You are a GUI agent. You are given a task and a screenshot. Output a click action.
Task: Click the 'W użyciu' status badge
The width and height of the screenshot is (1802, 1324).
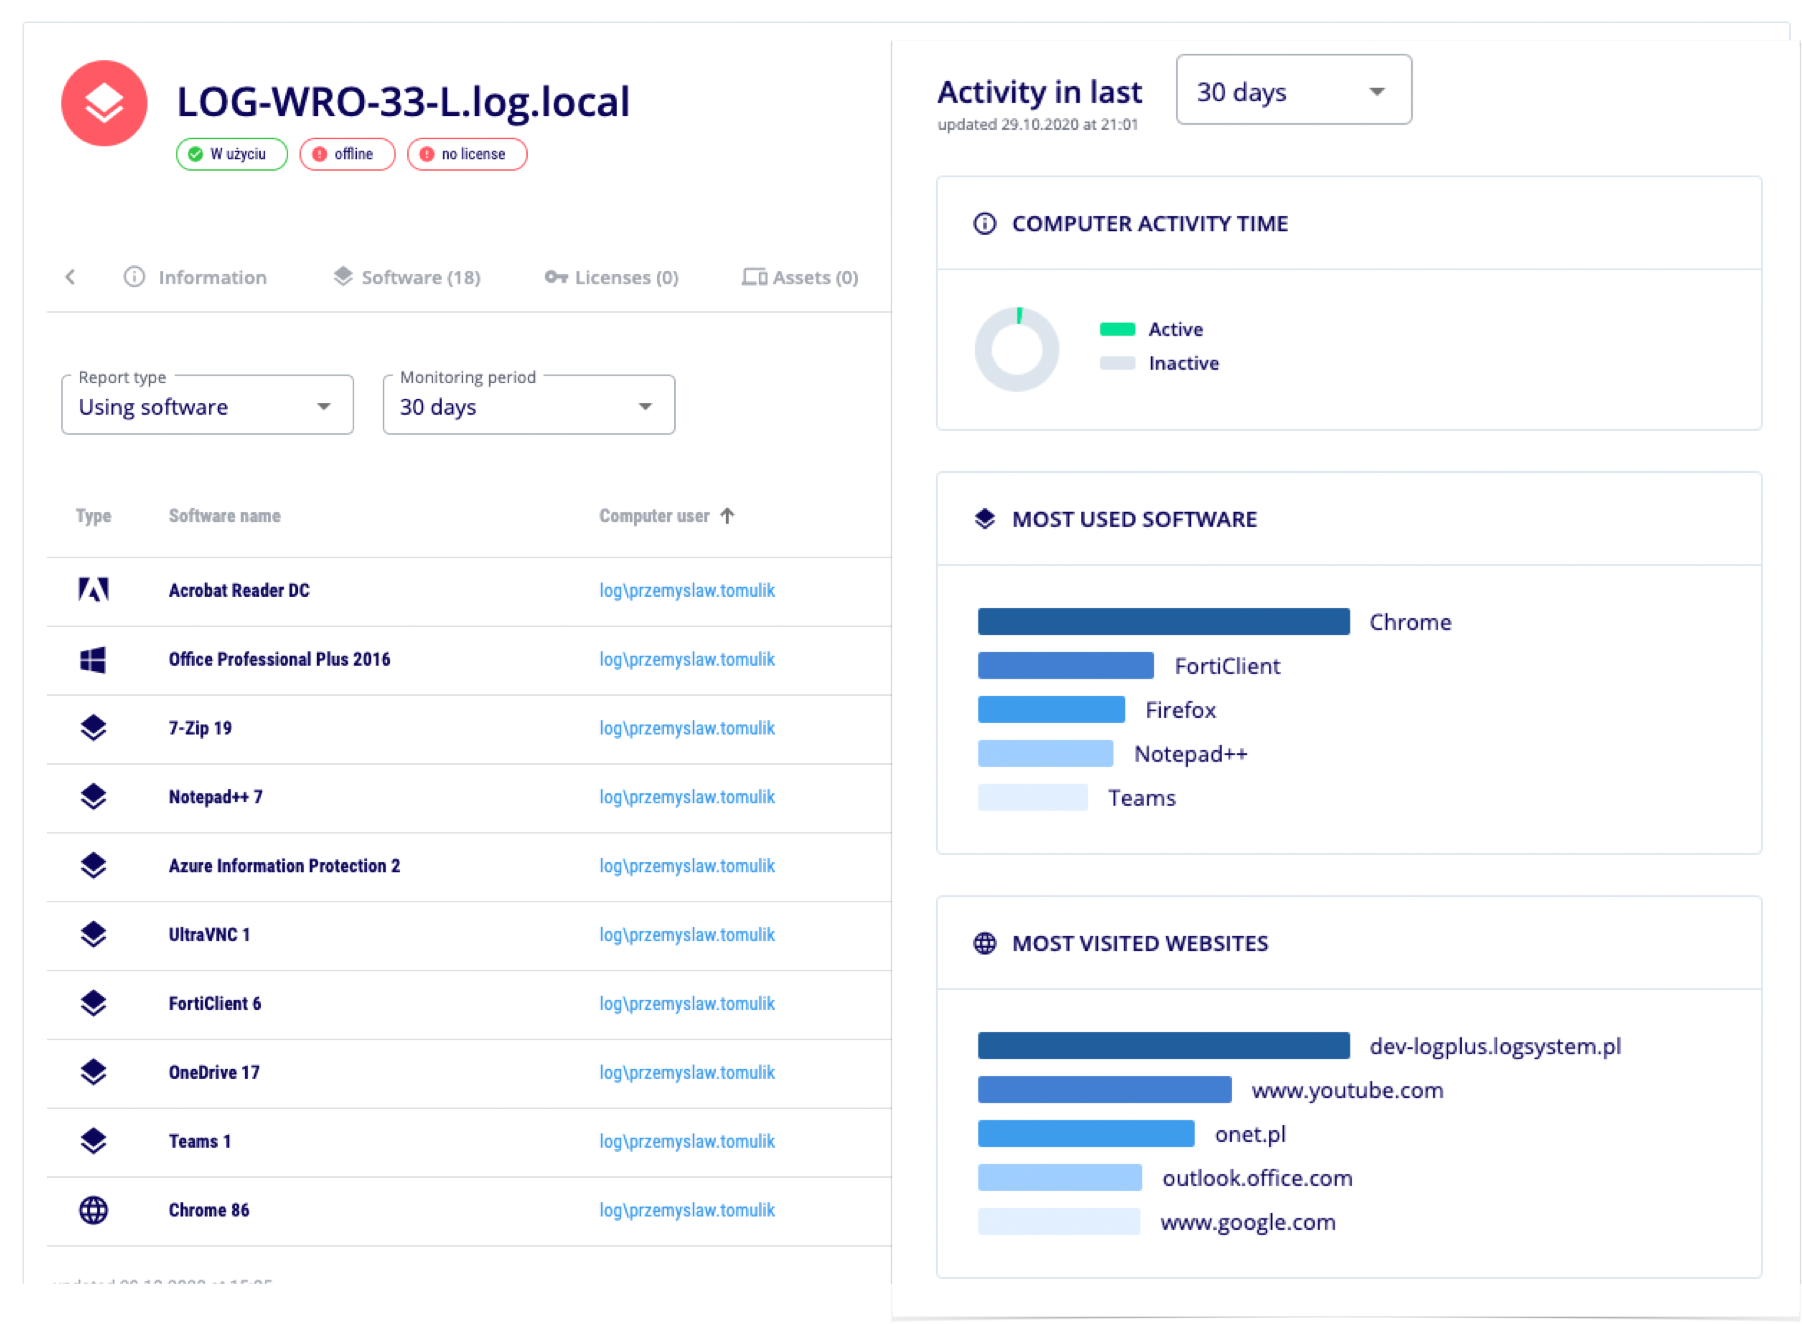[232, 154]
